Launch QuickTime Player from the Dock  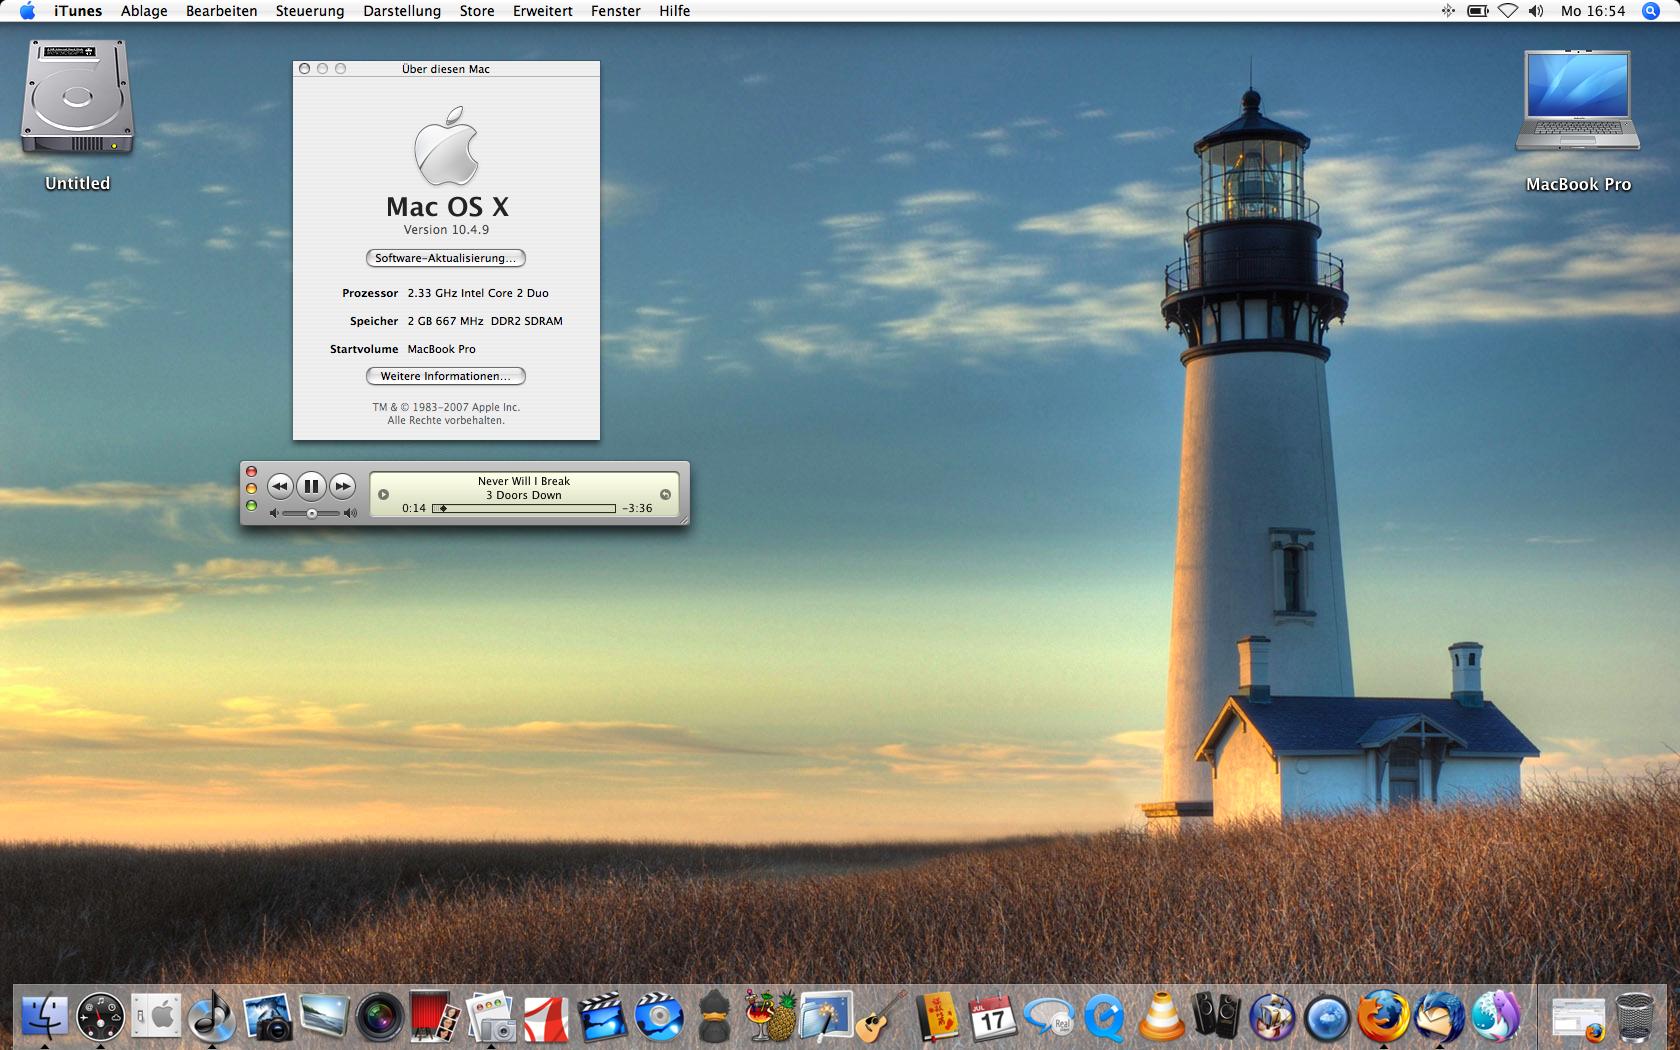[1104, 1017]
